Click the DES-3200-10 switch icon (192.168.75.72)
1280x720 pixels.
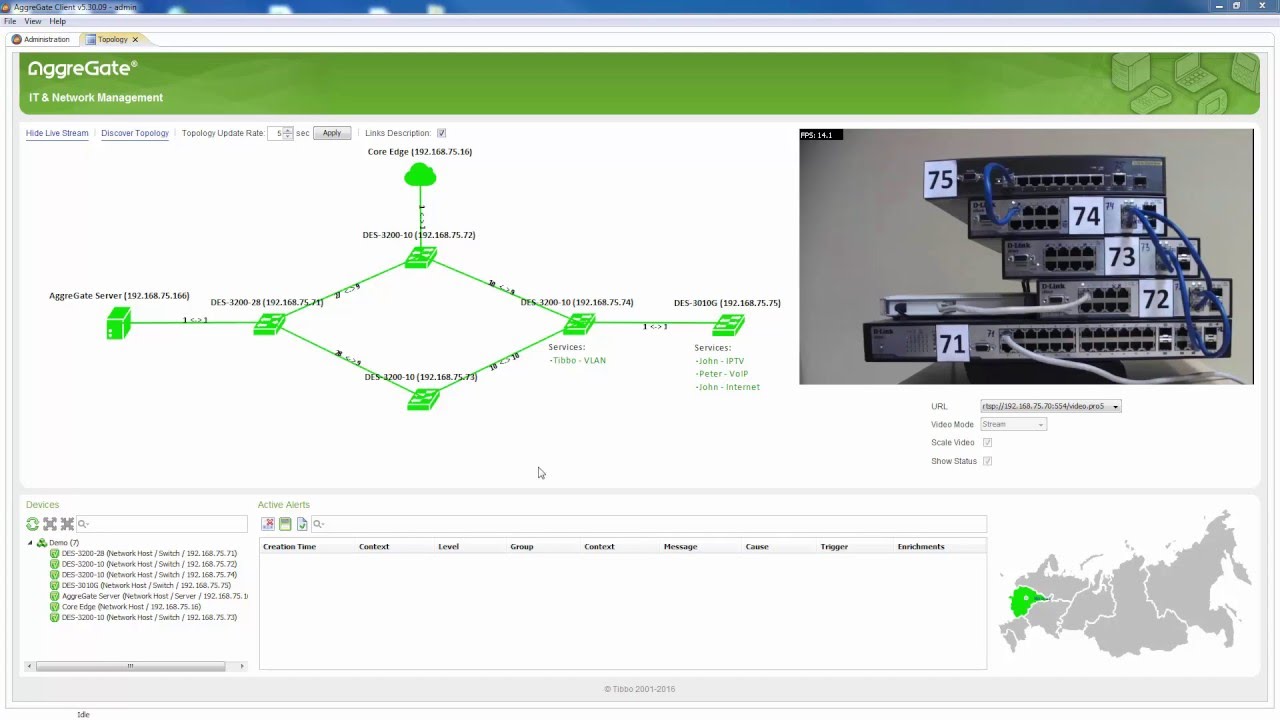point(421,257)
